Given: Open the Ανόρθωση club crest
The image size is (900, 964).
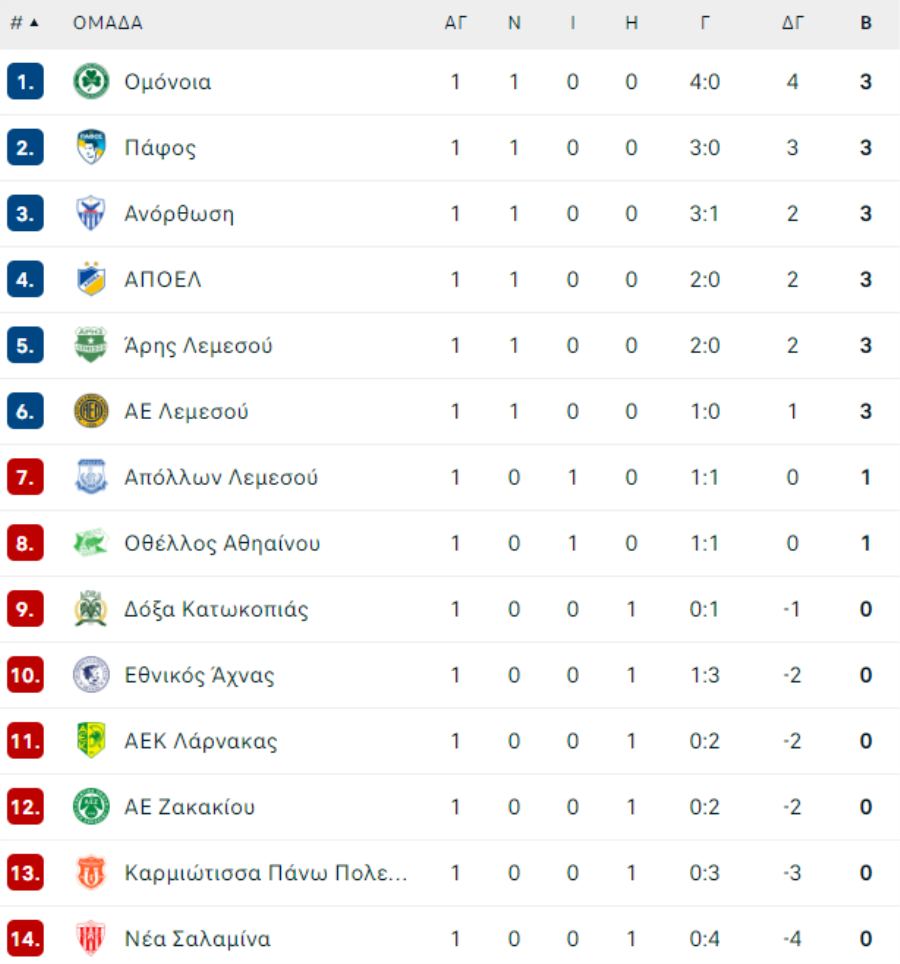Looking at the screenshot, I should pos(91,213).
